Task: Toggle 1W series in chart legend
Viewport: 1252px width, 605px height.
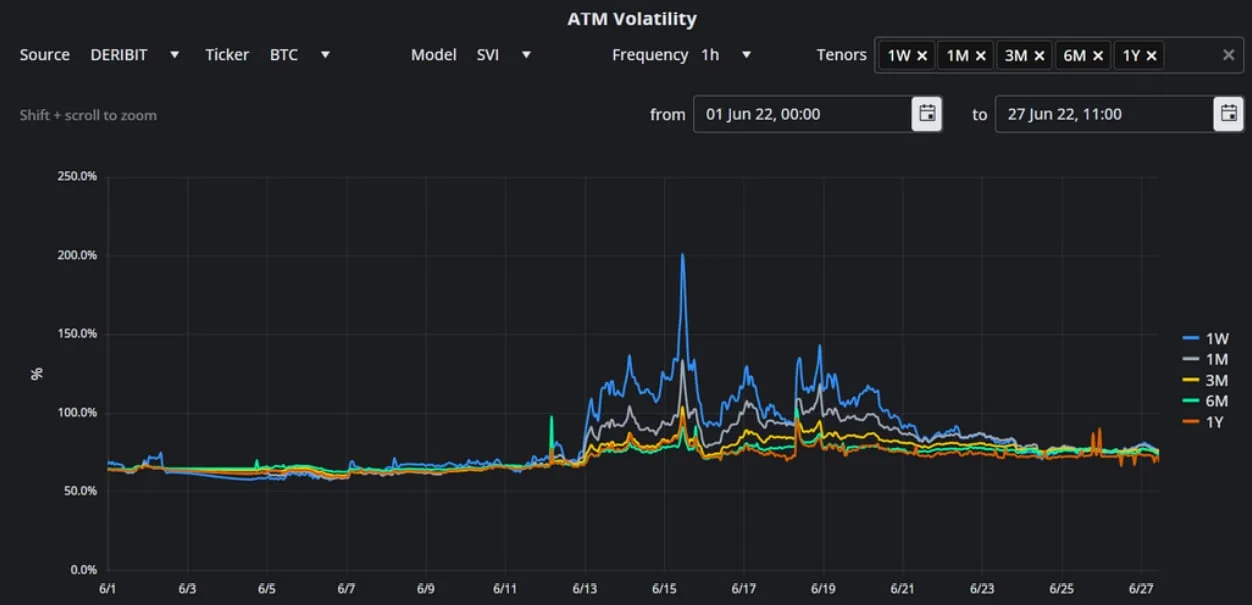Action: point(1206,339)
